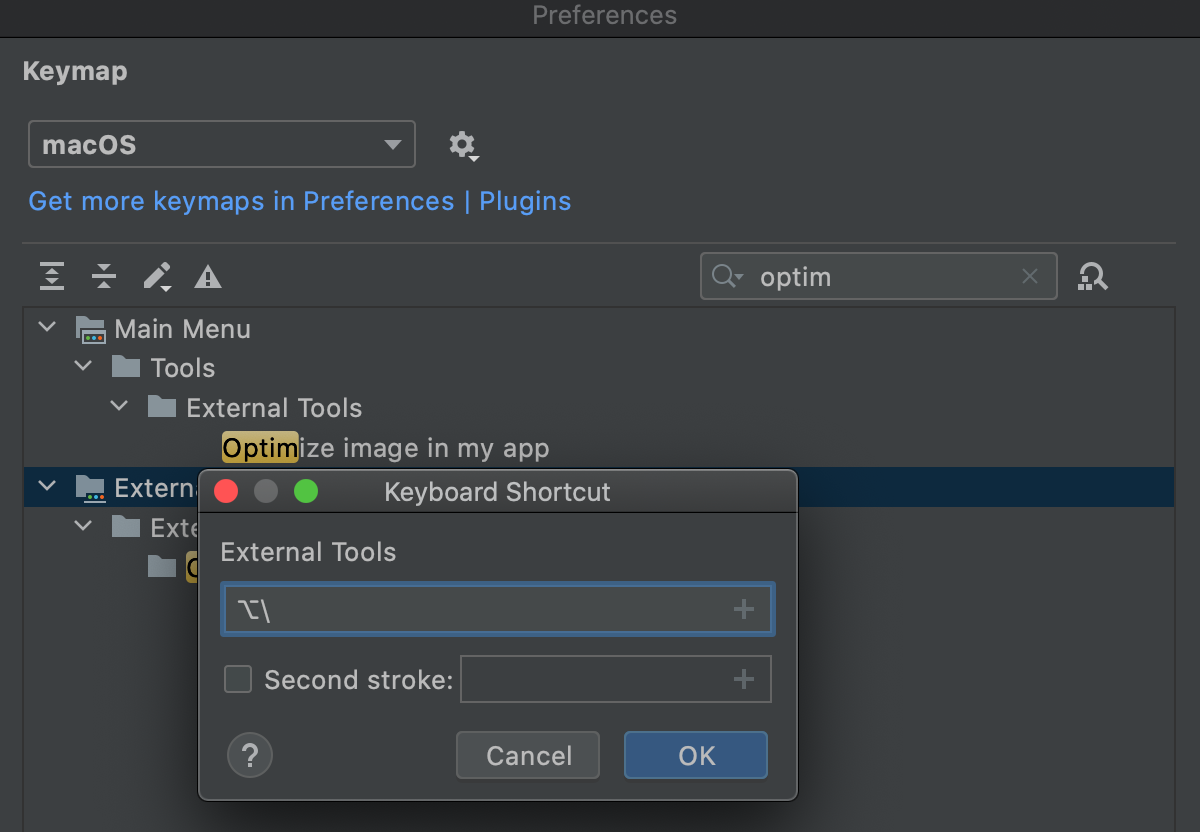Viewport: 1200px width, 832px height.
Task: Open the gear keymap actions menu
Action: pos(463,146)
